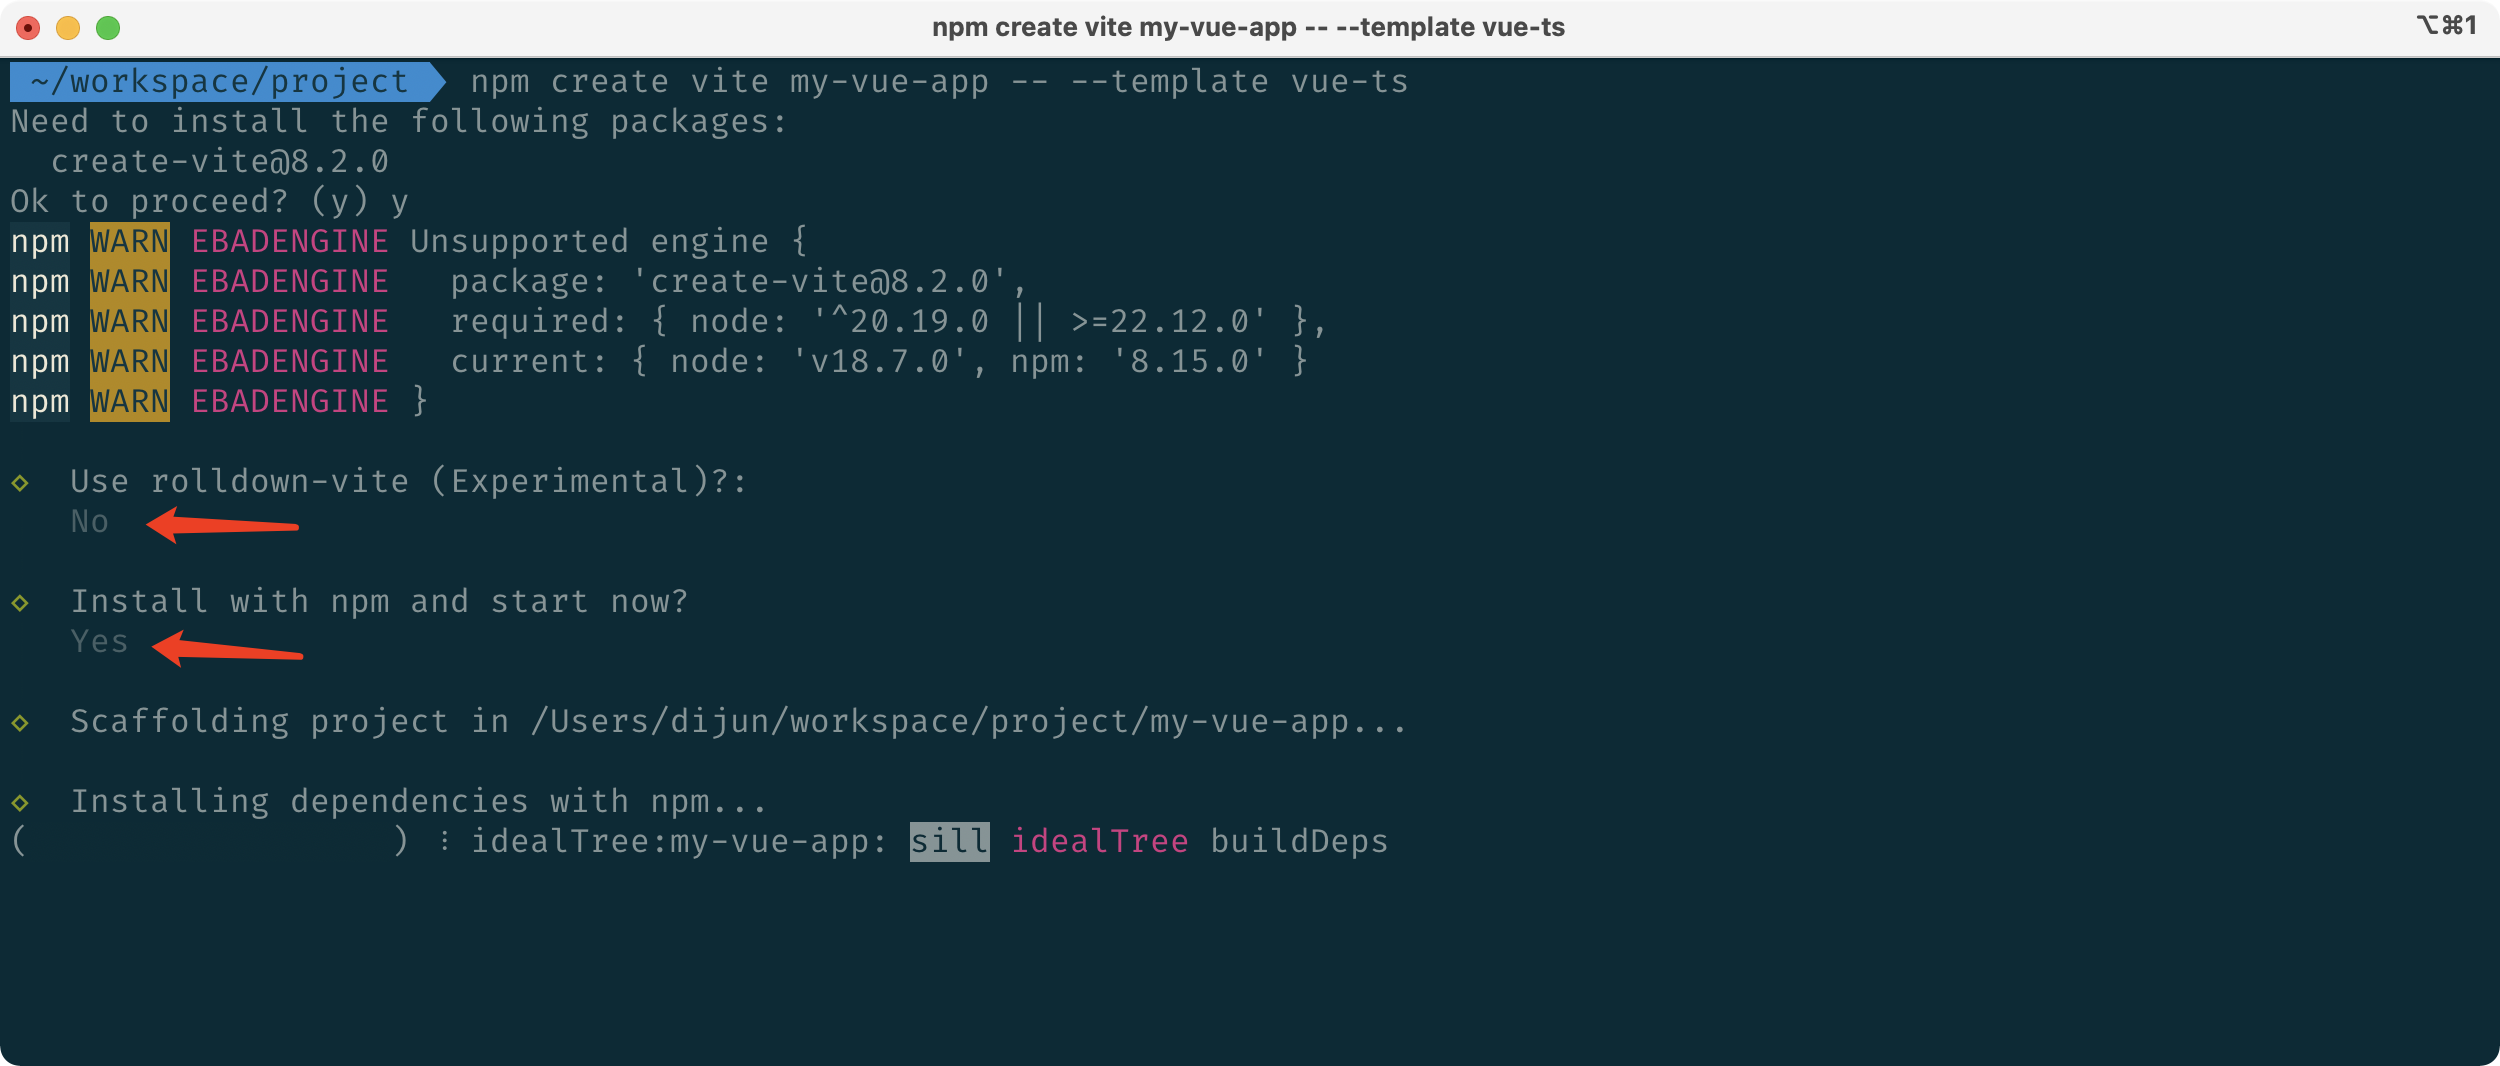Screen dimensions: 2500x1066
Task: Click the 'Installing dependencies with npm...' line
Action: 419,802
